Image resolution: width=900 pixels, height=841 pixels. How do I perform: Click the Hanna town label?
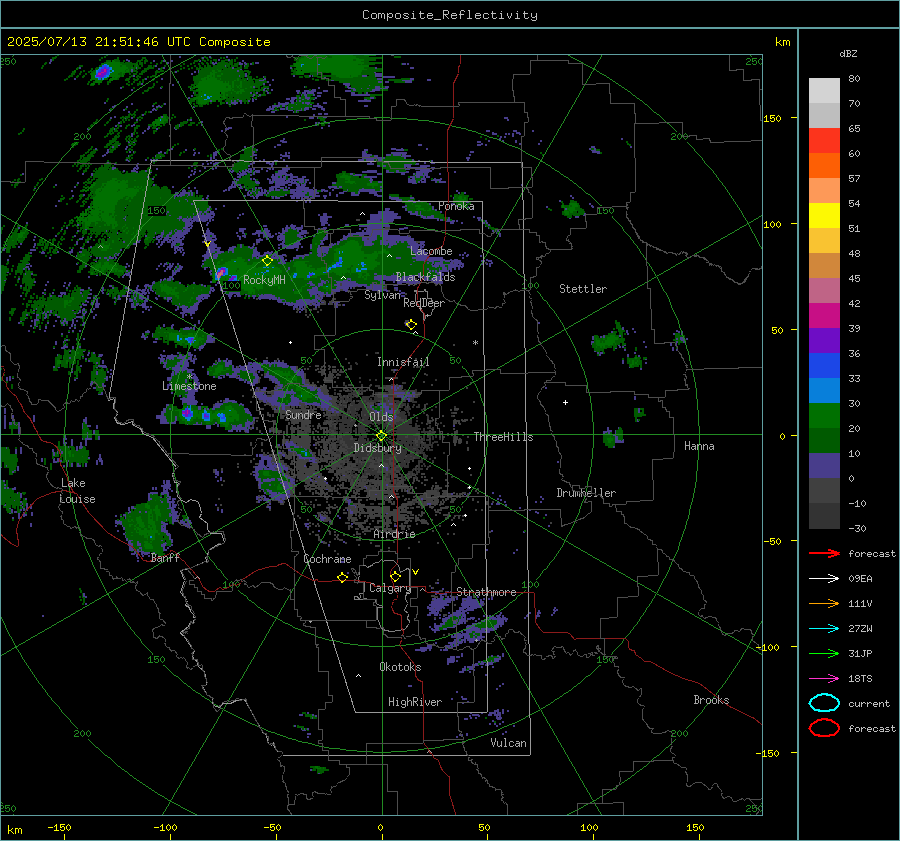click(699, 446)
